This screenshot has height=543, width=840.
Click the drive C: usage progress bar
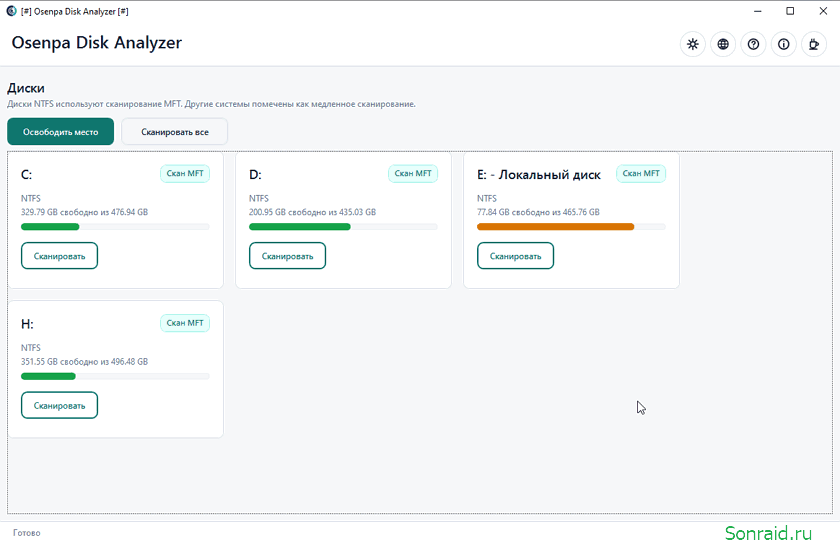[115, 227]
